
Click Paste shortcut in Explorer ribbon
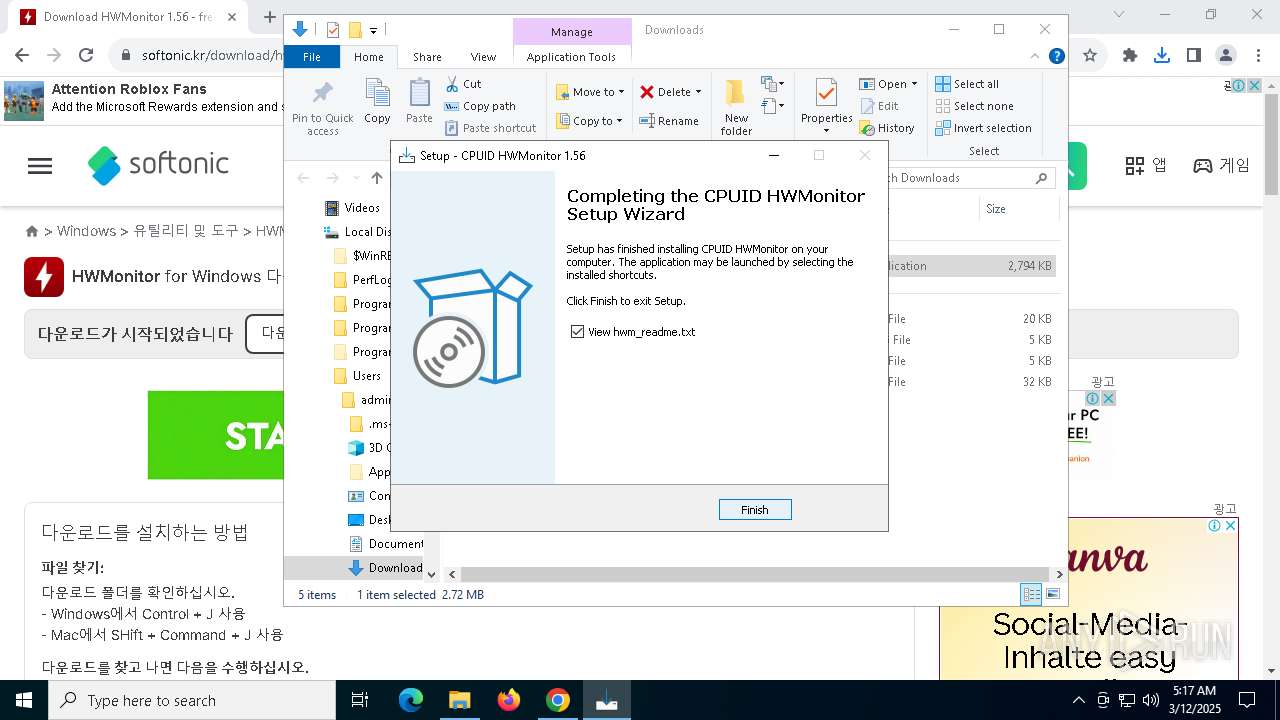490,128
